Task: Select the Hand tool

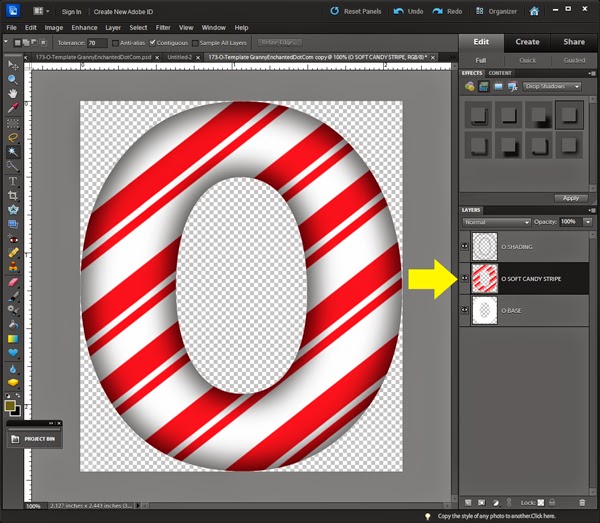Action: pos(13,94)
